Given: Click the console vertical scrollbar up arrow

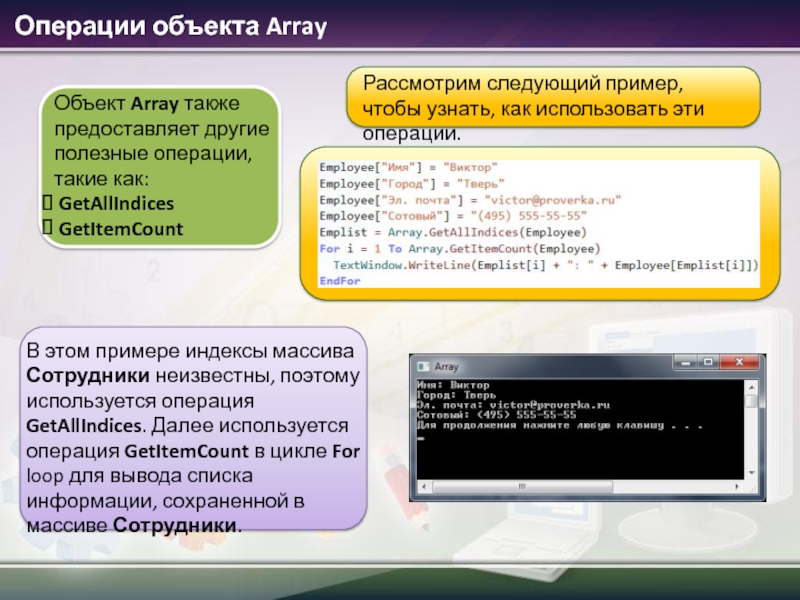Looking at the screenshot, I should tap(751, 387).
